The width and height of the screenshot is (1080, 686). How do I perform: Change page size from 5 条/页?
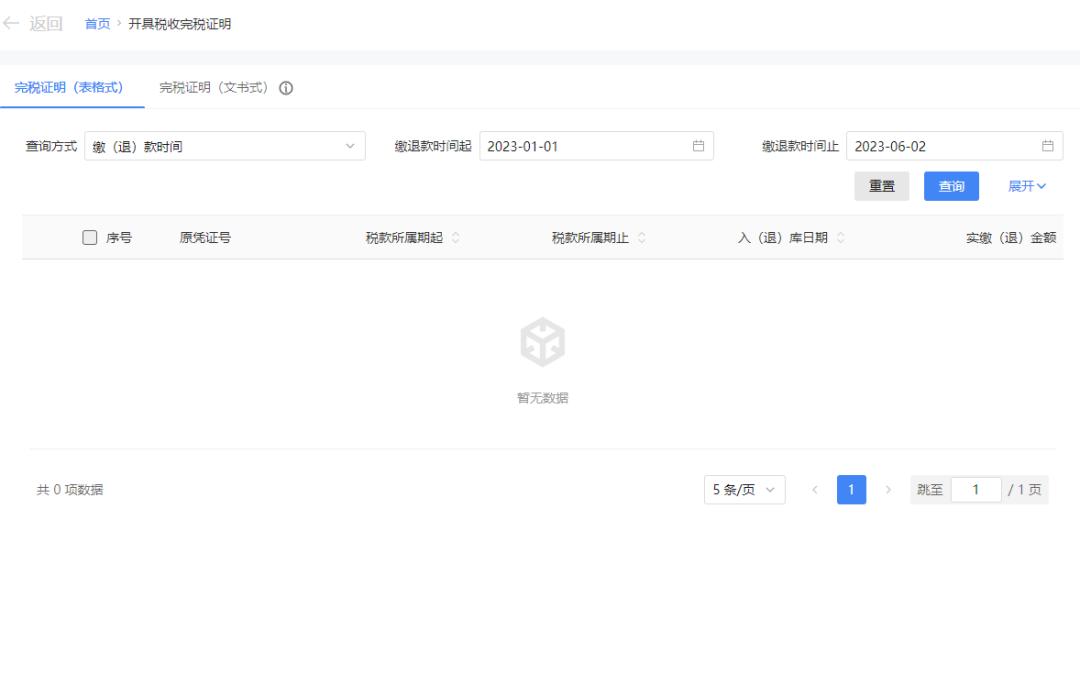745,490
